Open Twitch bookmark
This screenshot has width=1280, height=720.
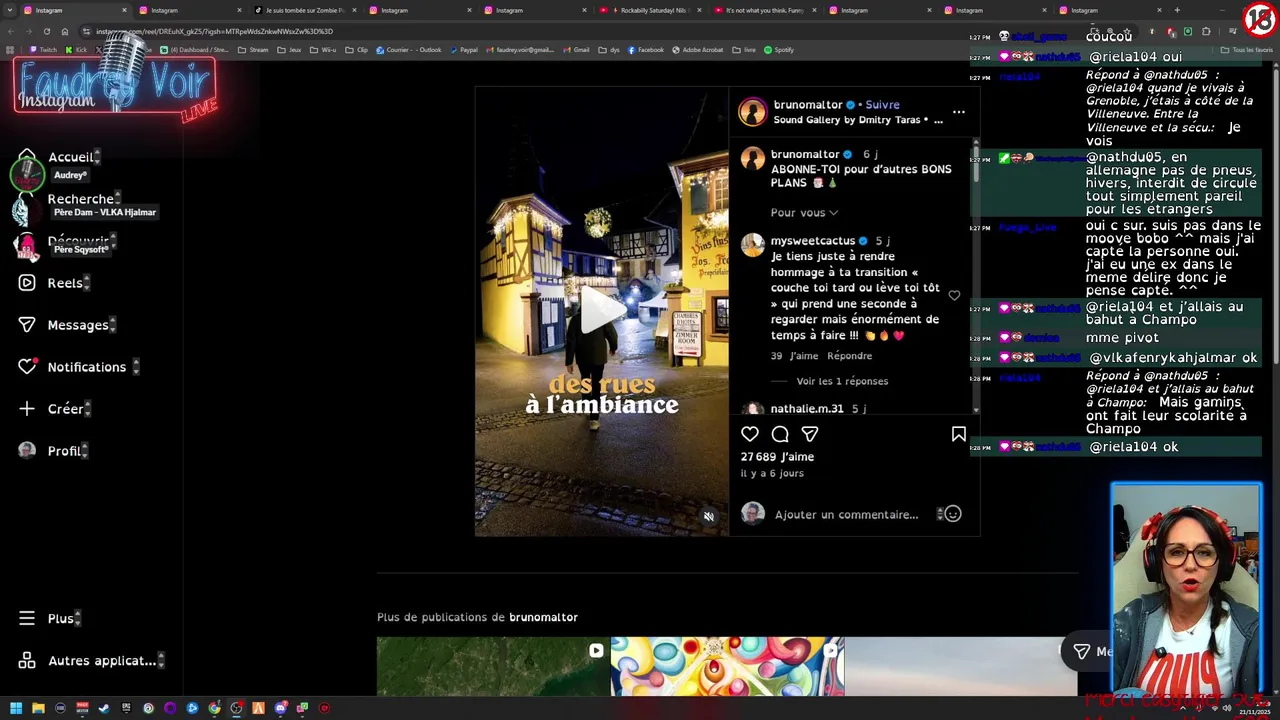[43, 50]
